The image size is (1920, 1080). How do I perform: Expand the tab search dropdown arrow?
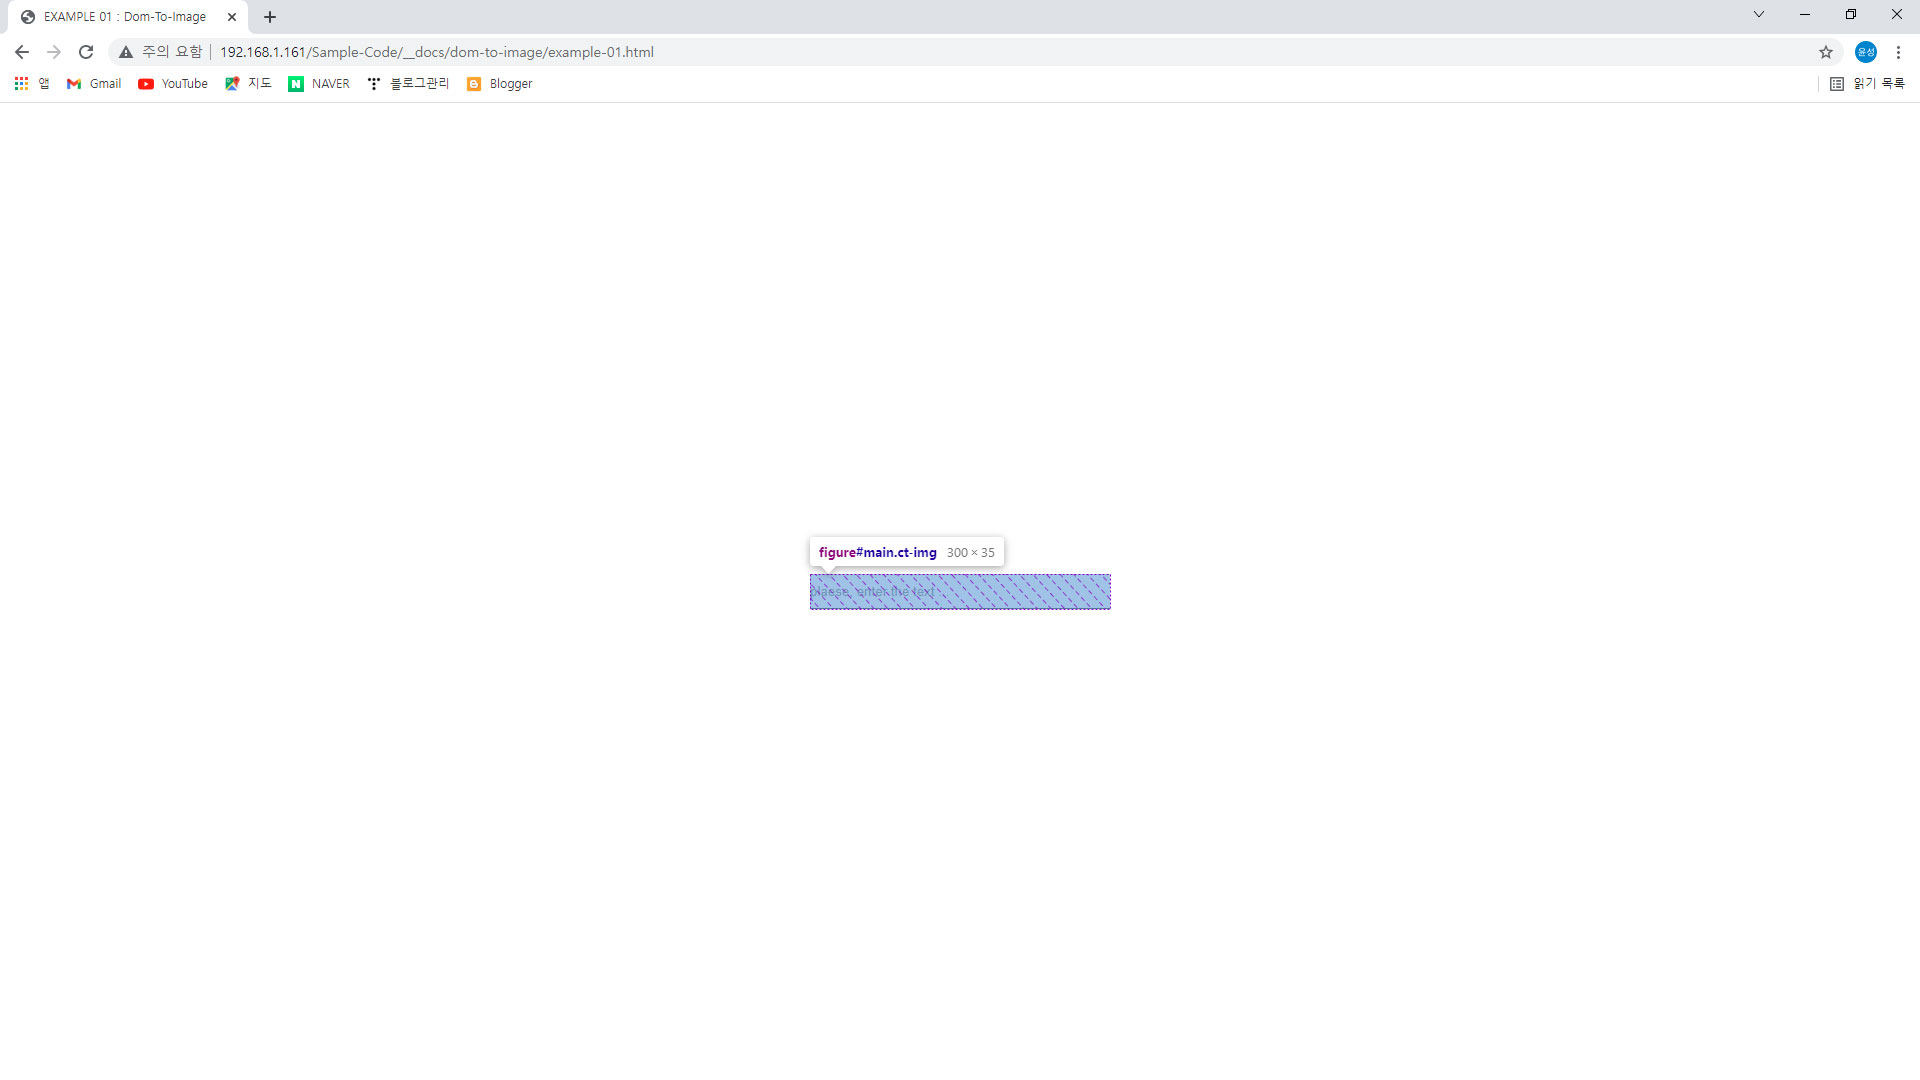(1759, 15)
